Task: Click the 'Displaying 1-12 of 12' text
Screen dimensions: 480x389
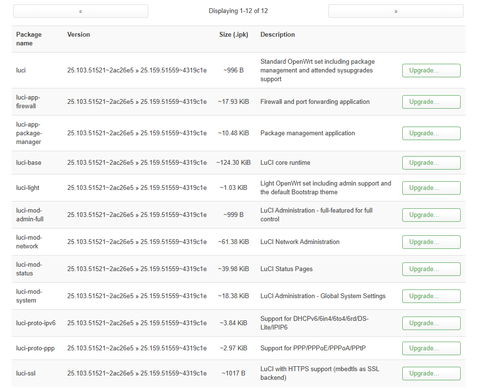Action: 238,11
